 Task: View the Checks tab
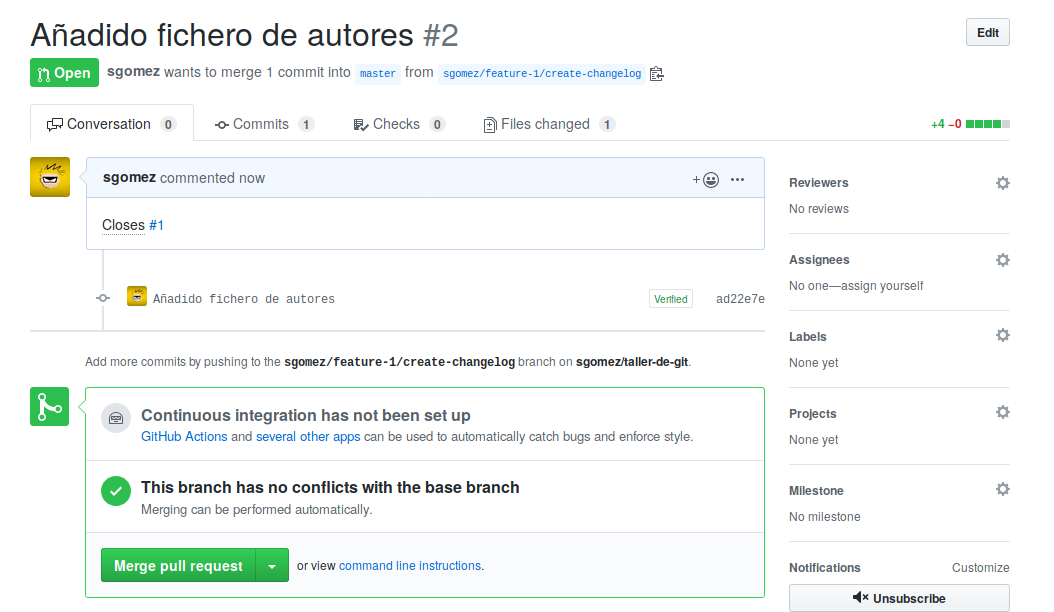393,123
